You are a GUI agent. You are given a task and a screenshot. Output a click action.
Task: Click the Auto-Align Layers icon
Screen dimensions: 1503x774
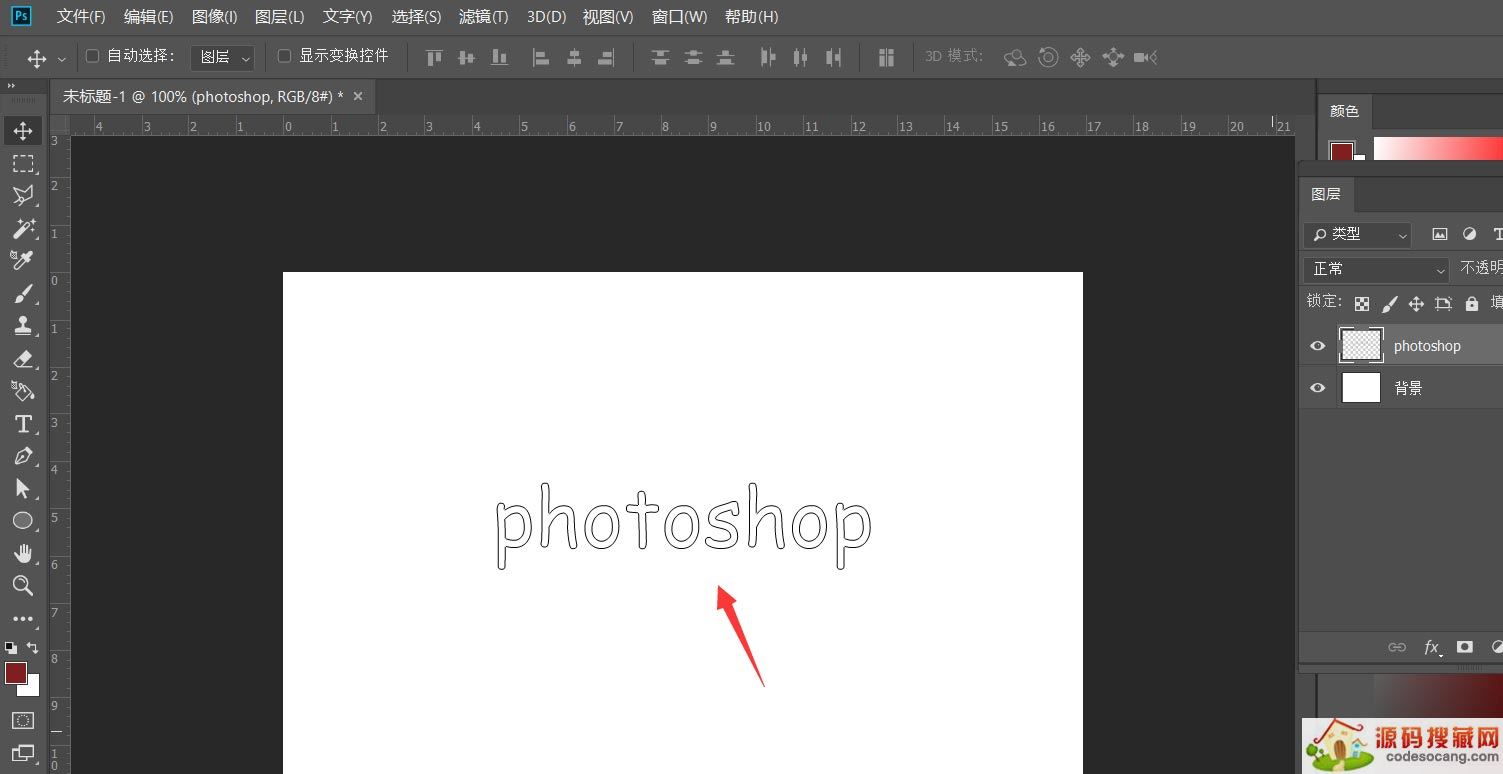pyautogui.click(x=886, y=57)
